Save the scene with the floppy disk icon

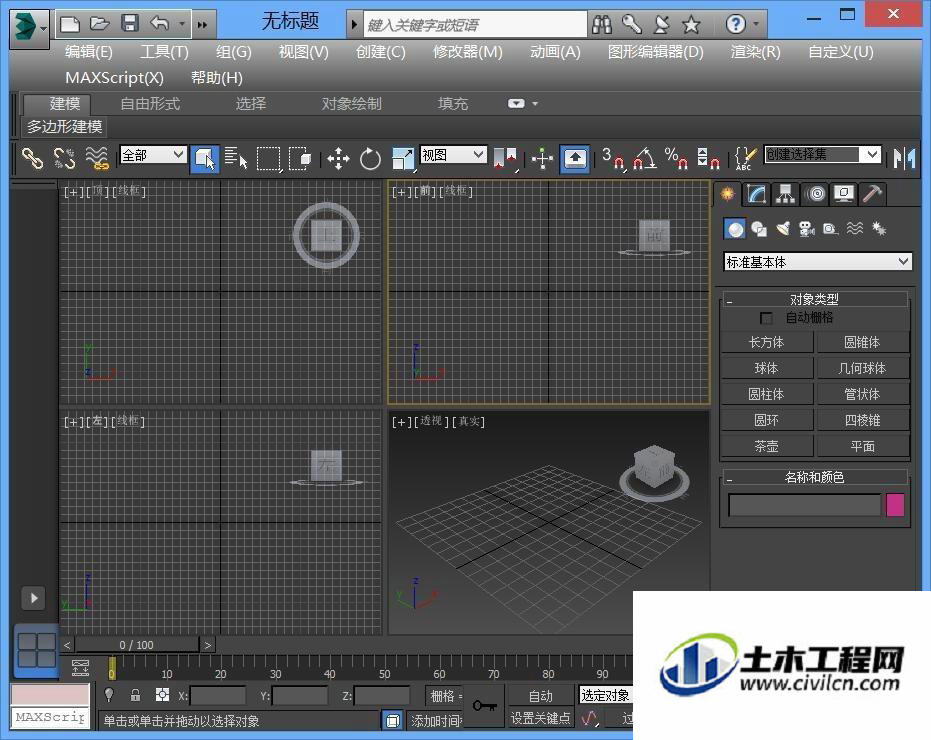coord(129,24)
